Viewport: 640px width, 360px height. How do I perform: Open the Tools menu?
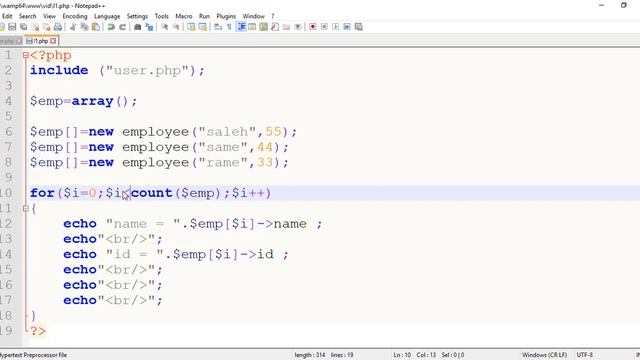pyautogui.click(x=162, y=16)
